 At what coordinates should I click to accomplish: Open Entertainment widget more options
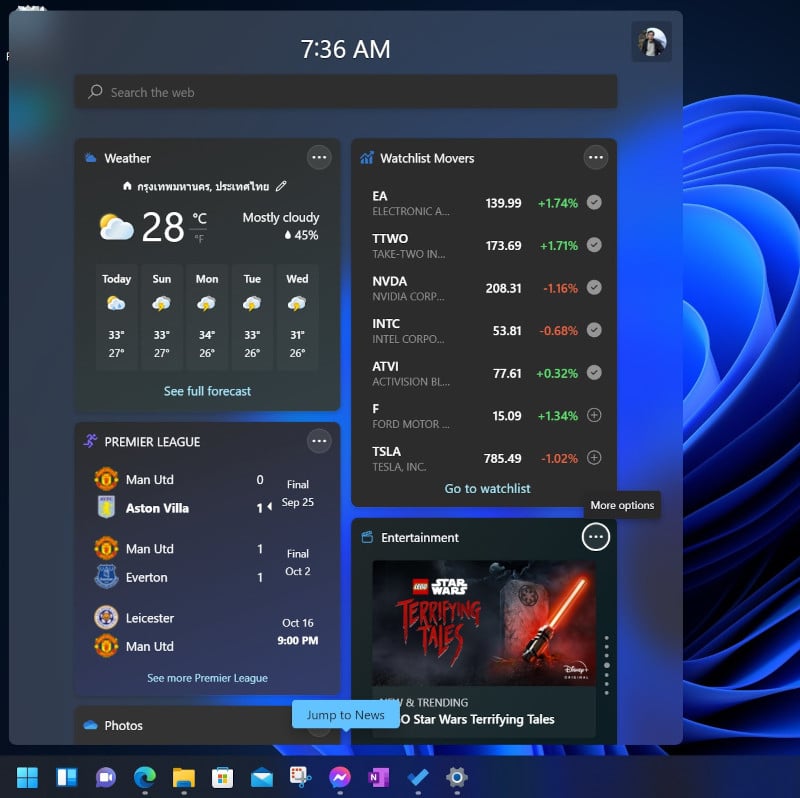595,537
